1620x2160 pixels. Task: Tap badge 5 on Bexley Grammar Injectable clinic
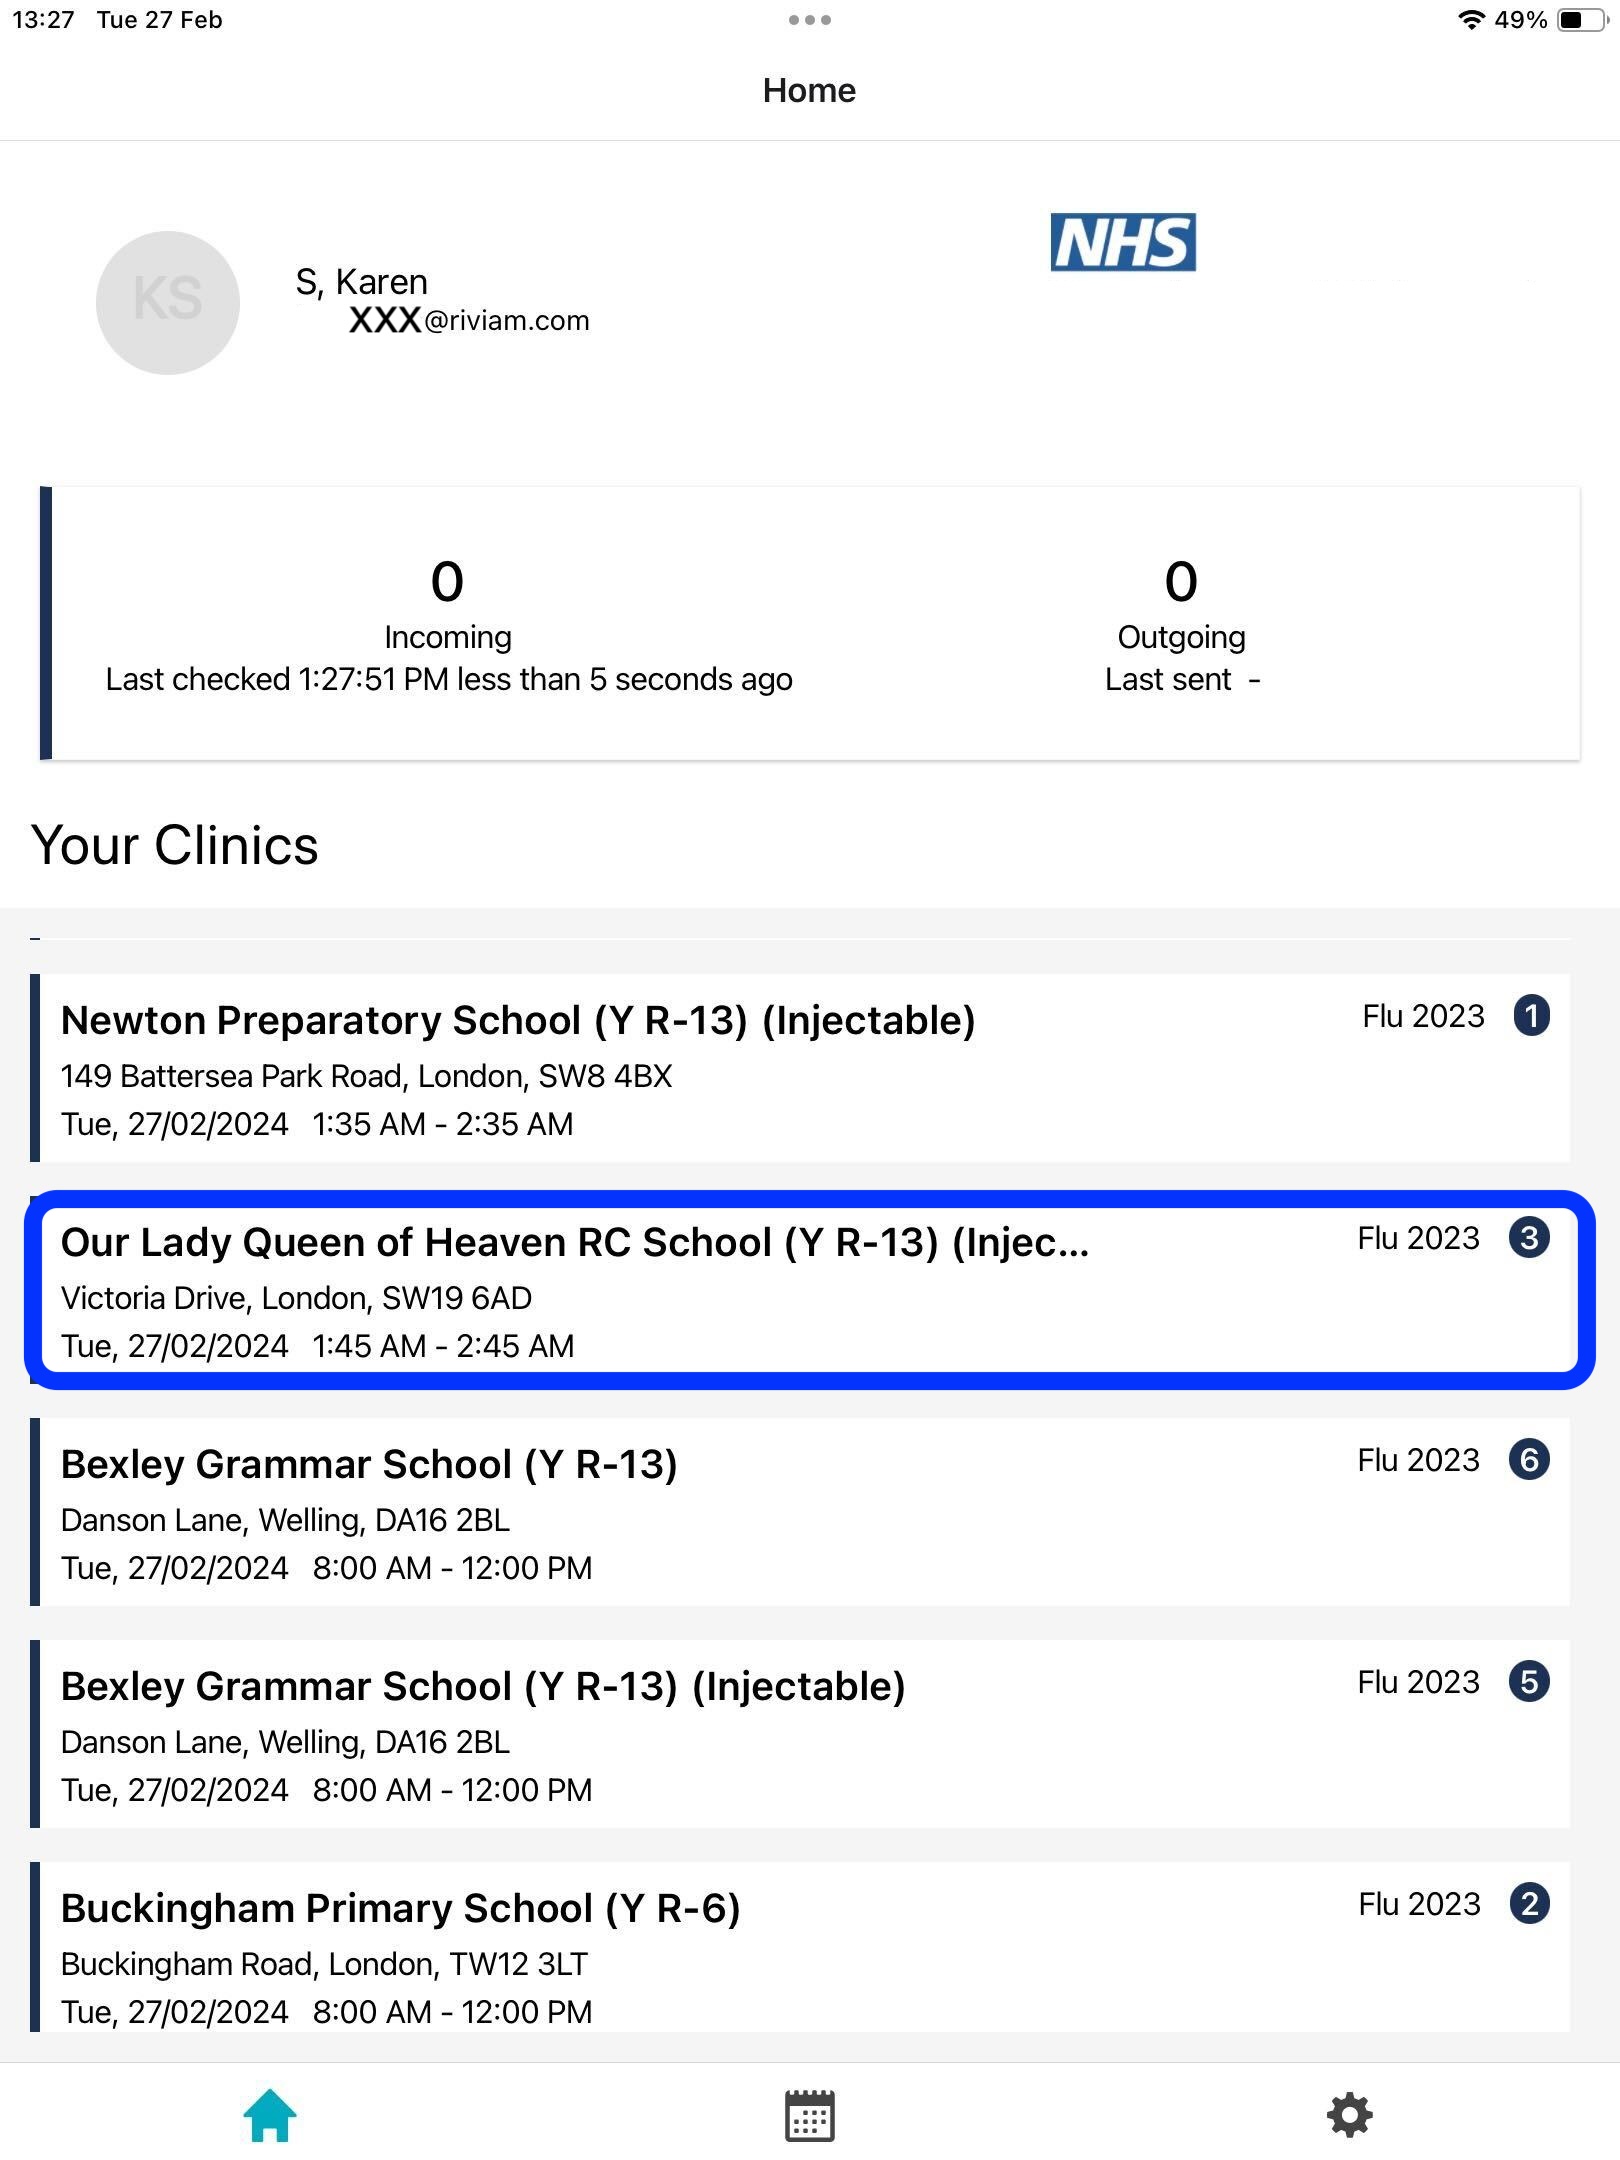pos(1529,1681)
